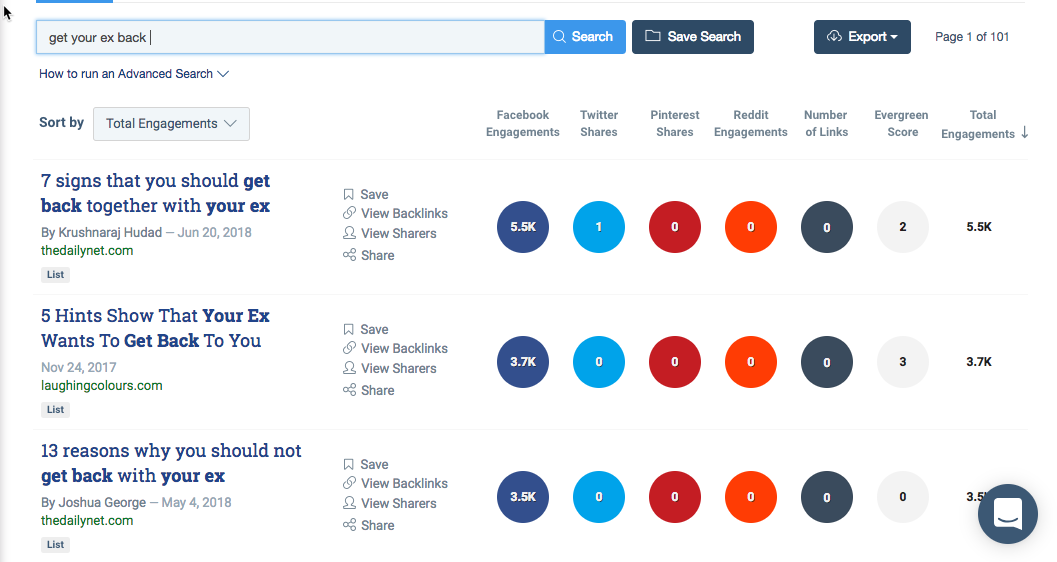The height and width of the screenshot is (562, 1057).
Task: Sort by the Evergreen Score column header
Action: (x=901, y=123)
